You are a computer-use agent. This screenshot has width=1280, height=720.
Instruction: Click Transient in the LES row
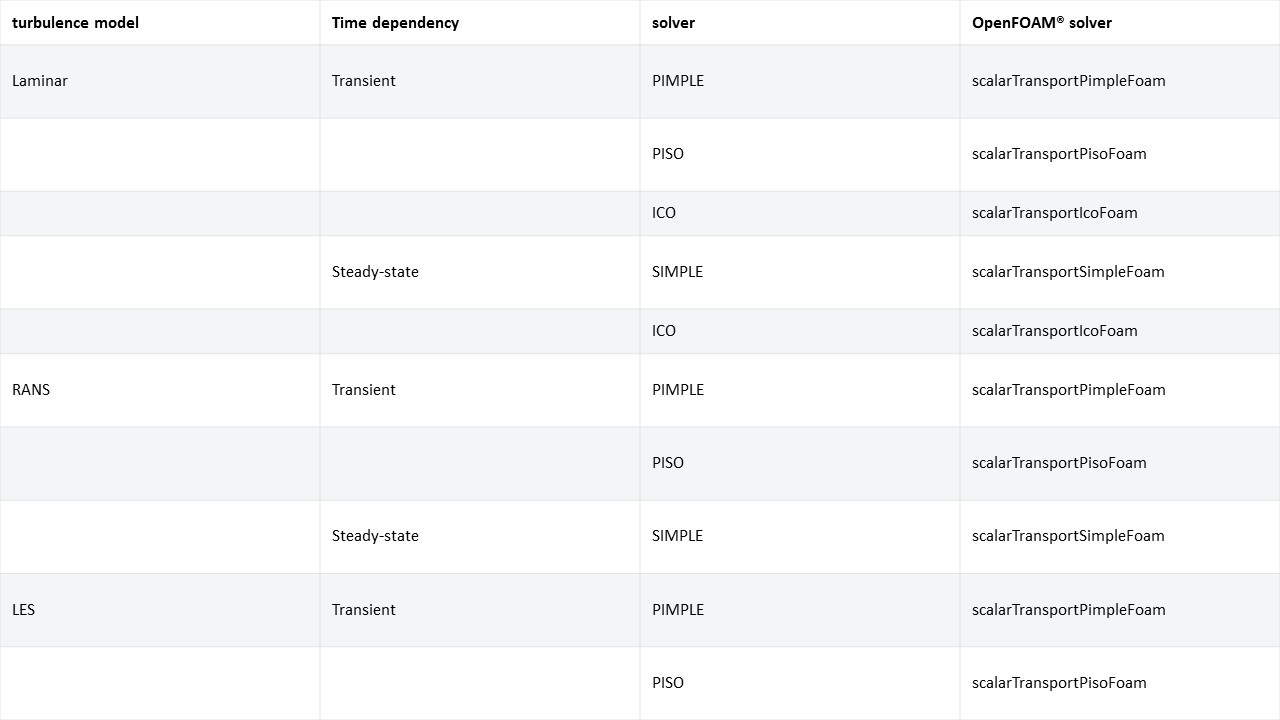point(364,610)
